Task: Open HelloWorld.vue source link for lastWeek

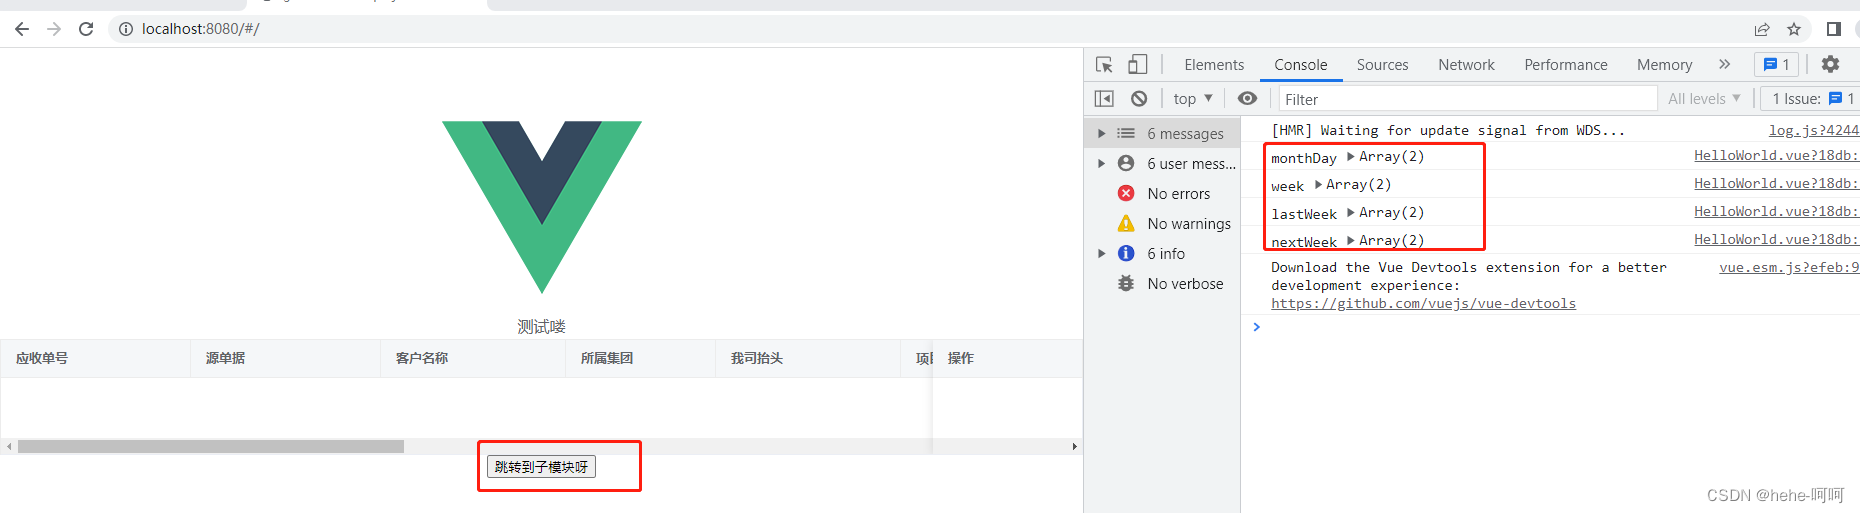Action: [1776, 211]
